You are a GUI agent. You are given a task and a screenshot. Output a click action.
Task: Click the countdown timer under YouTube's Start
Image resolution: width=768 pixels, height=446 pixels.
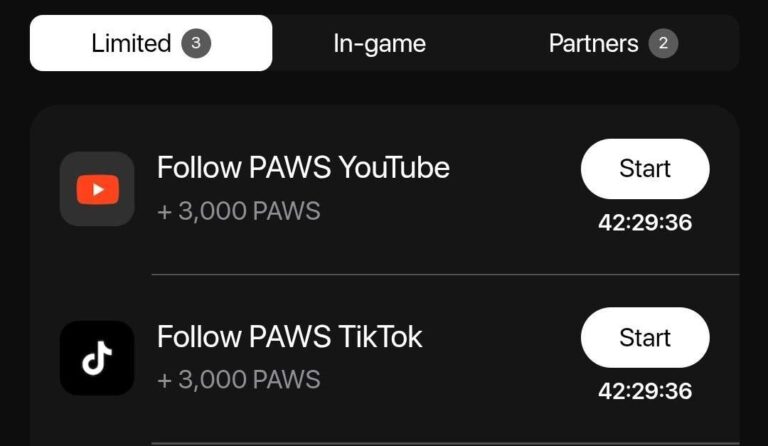coord(645,222)
